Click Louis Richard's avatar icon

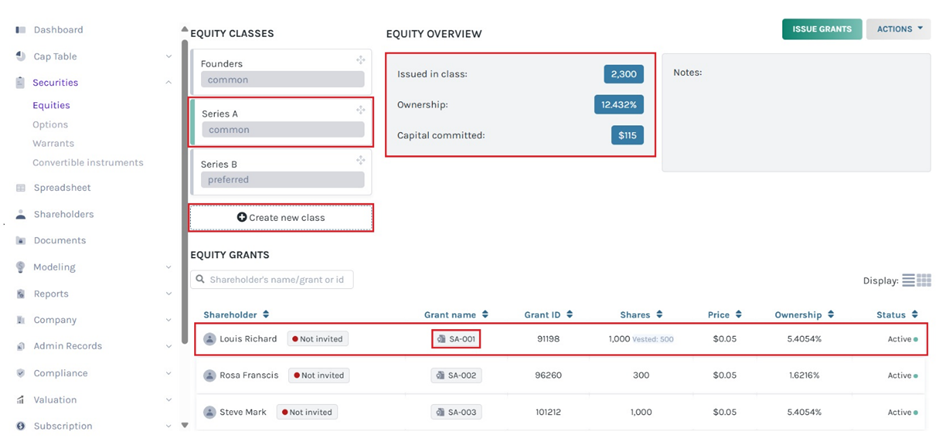210,339
